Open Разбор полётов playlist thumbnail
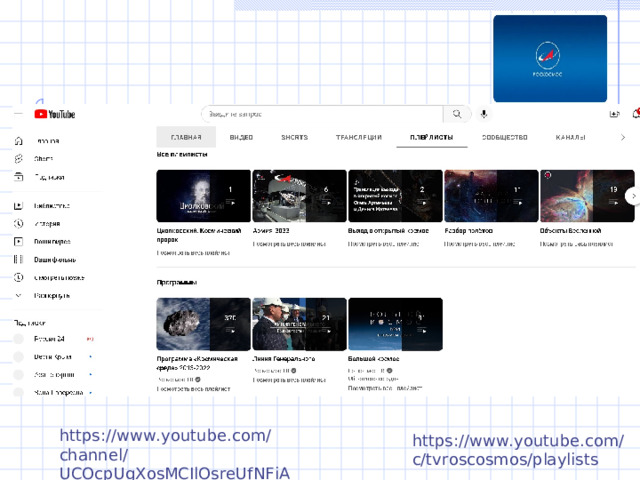Image resolution: width=640 pixels, height=480 pixels. pos(491,196)
